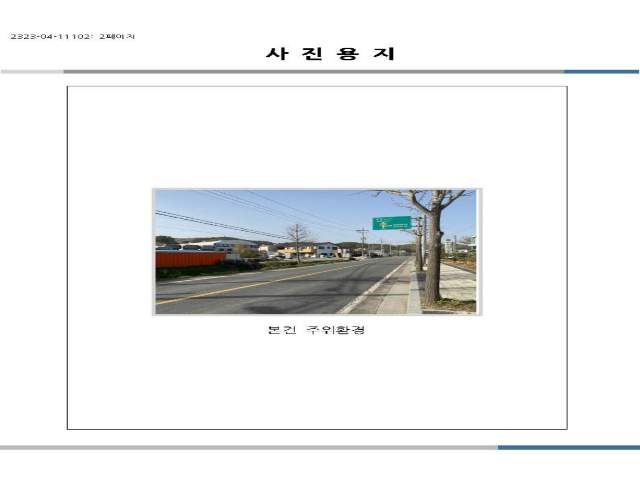
Task: Click the utility pole in the photo
Action: click(x=362, y=242)
